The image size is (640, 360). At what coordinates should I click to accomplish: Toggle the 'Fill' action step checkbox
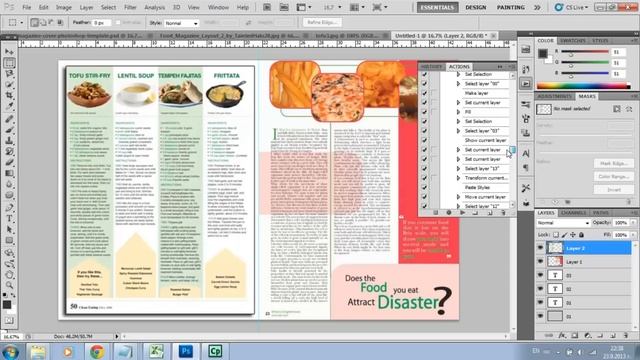[x=424, y=112]
